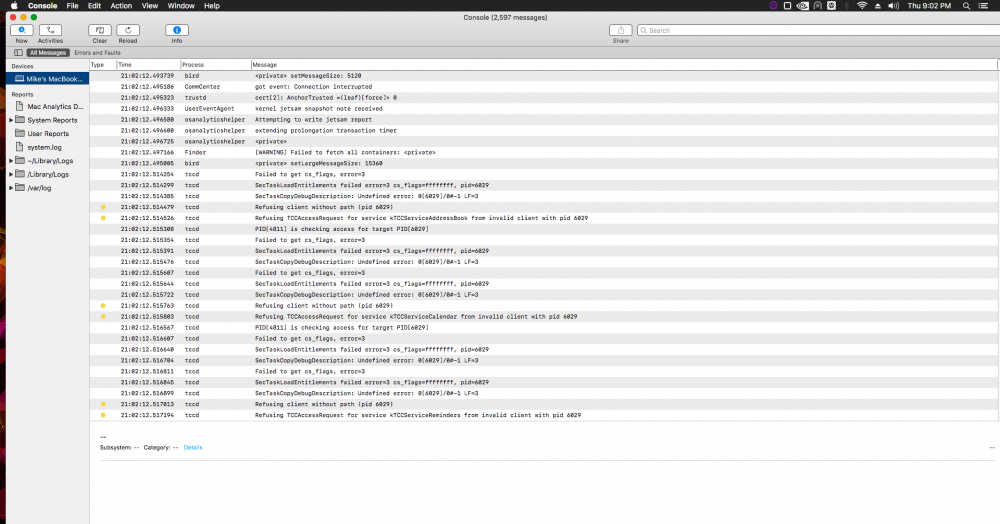
Task: Open the Window menu
Action: [181, 6]
